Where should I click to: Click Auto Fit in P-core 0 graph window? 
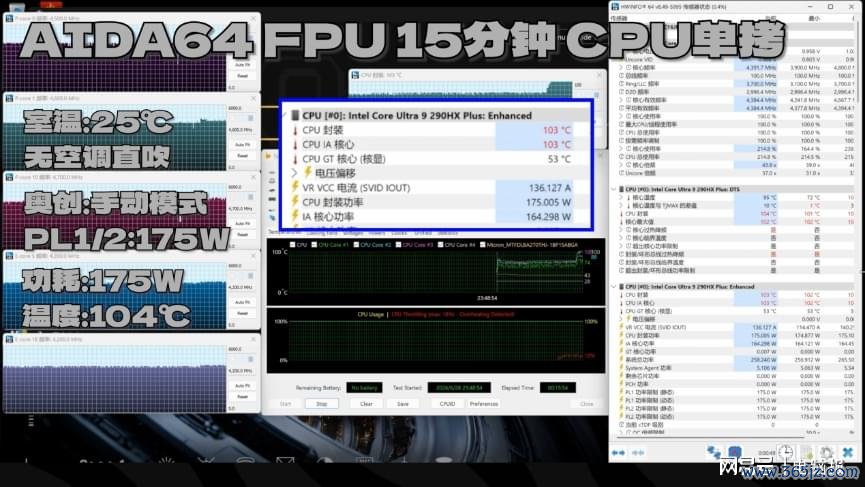click(x=243, y=65)
